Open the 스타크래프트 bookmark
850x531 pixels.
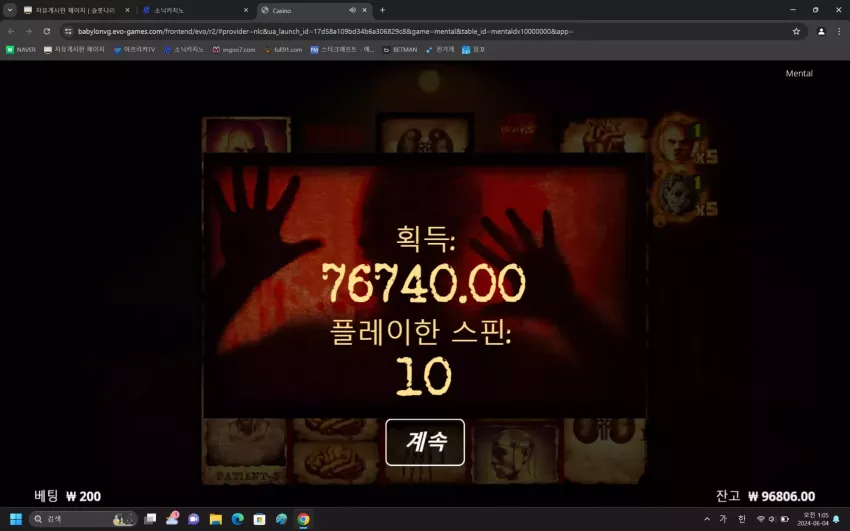(342, 49)
